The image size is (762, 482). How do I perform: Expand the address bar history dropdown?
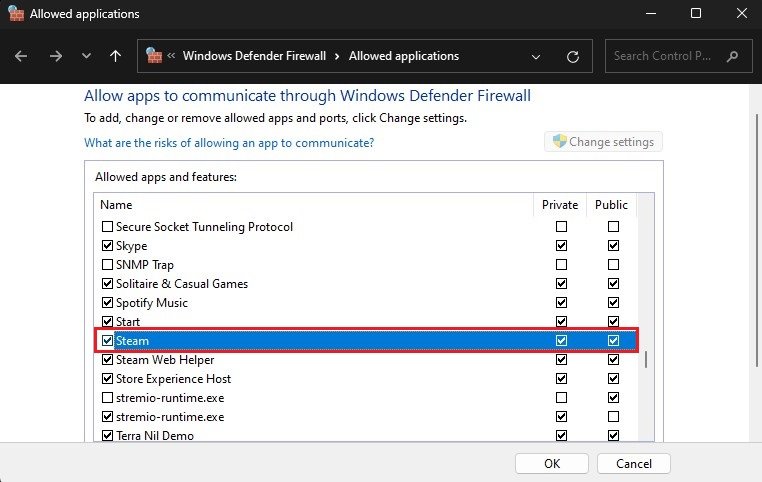click(x=537, y=57)
